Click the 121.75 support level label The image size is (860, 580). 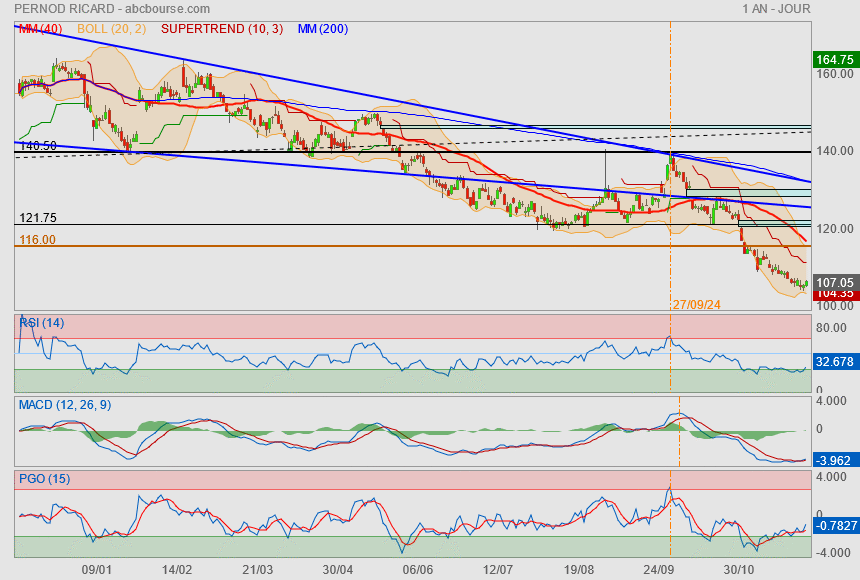[38, 218]
